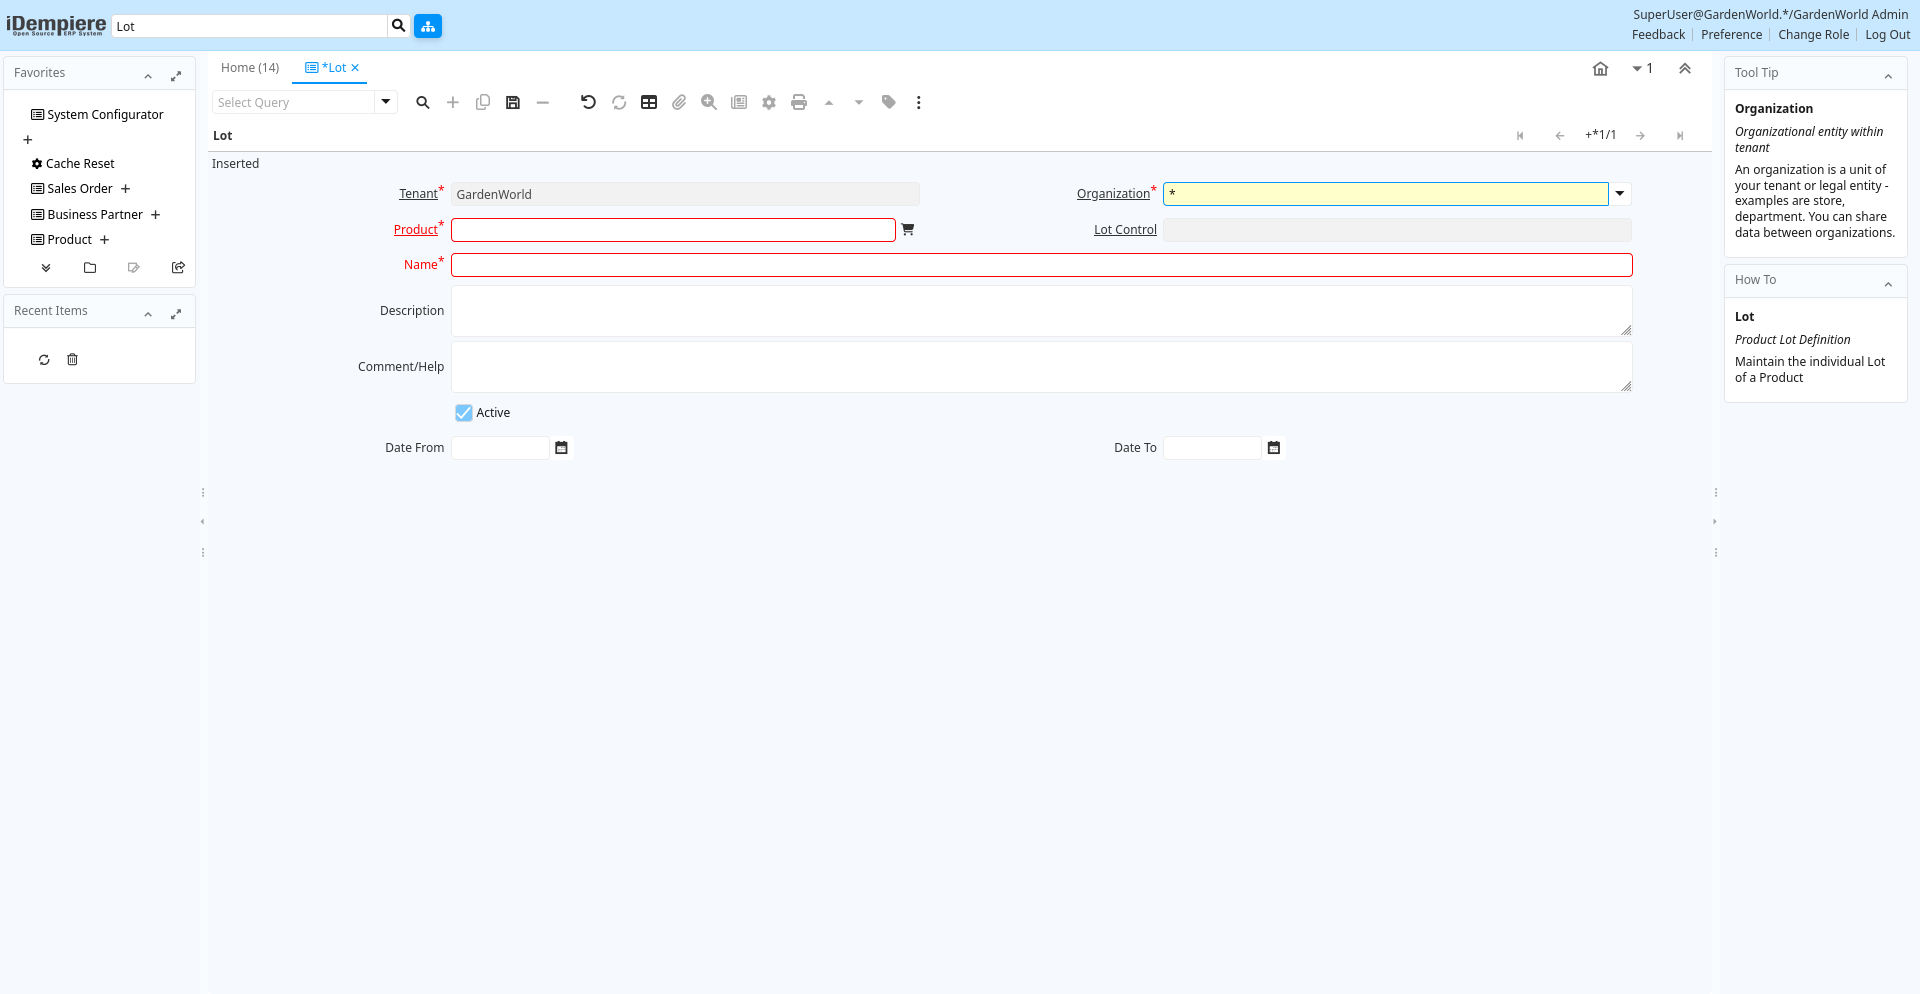Click the menu tree icon beside search

[428, 26]
